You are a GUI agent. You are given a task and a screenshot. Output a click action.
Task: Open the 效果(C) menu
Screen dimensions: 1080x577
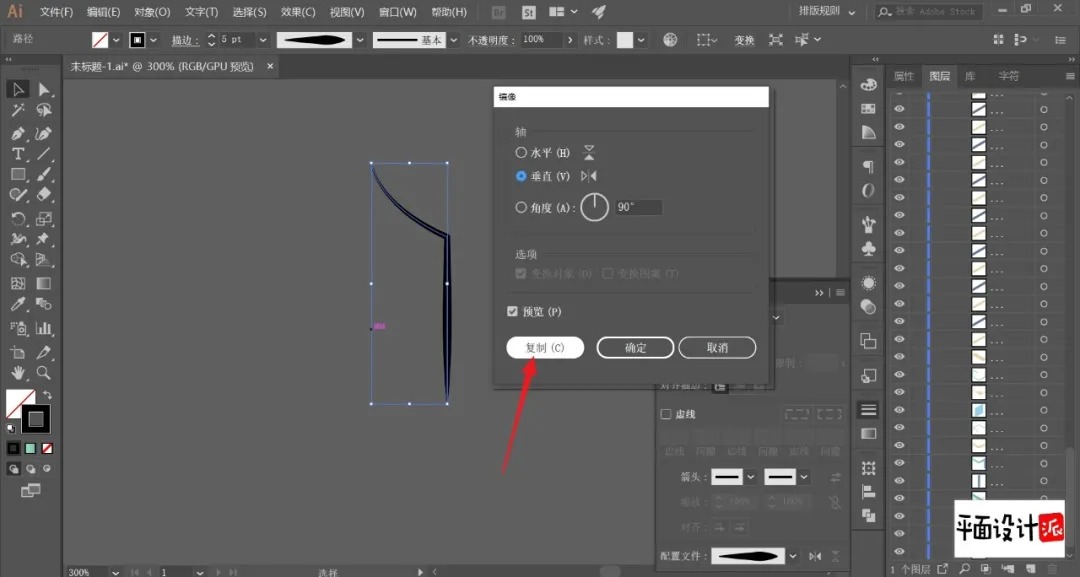tap(298, 12)
